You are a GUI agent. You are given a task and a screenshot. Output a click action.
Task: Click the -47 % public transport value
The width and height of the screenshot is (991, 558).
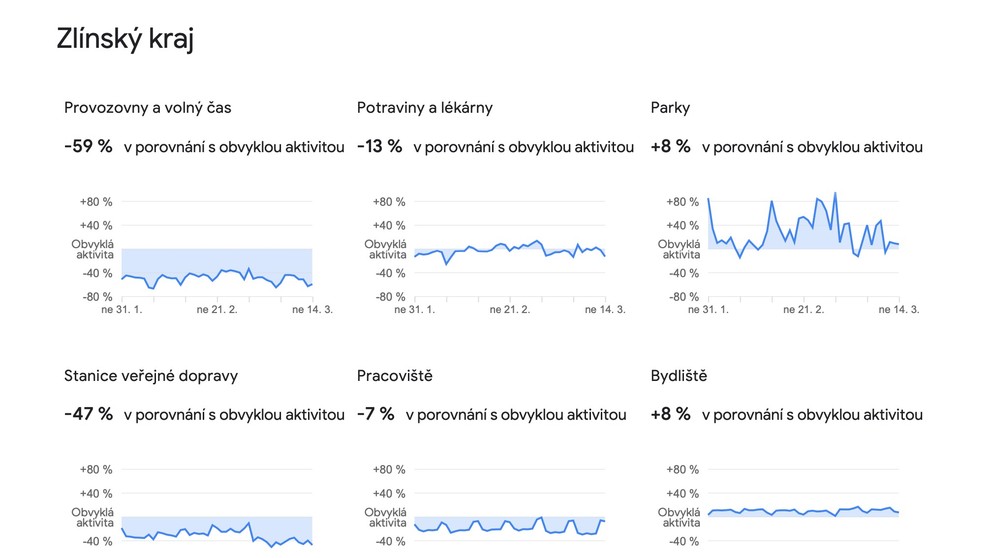pyautogui.click(x=88, y=414)
